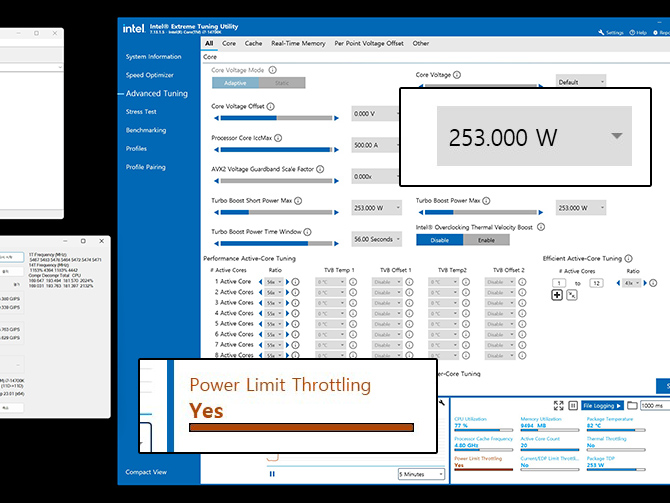The image size is (670, 503).
Task: Show TVB Temp 1 info for 2 Active Cores
Action: [x=353, y=292]
